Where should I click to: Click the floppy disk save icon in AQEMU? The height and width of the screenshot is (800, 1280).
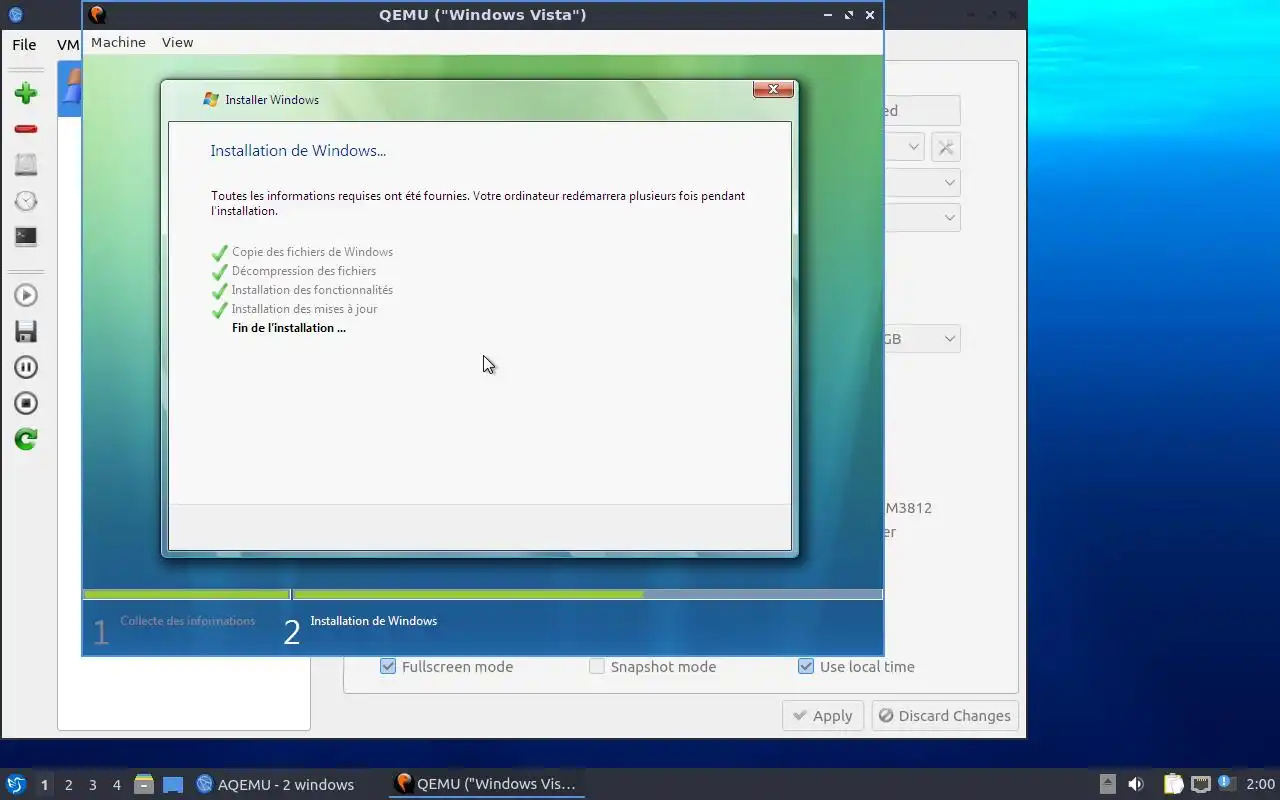[26, 331]
